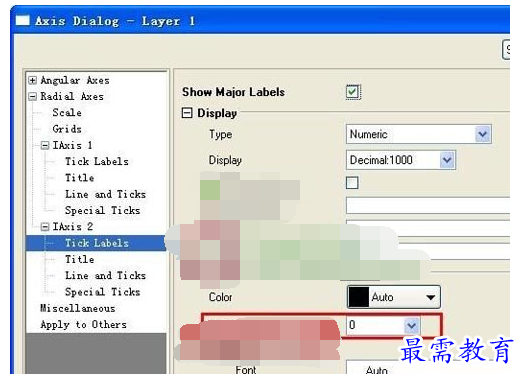This screenshot has height=382, width=522.
Task: Select Angular Axes in the tree
Action: coord(75,80)
